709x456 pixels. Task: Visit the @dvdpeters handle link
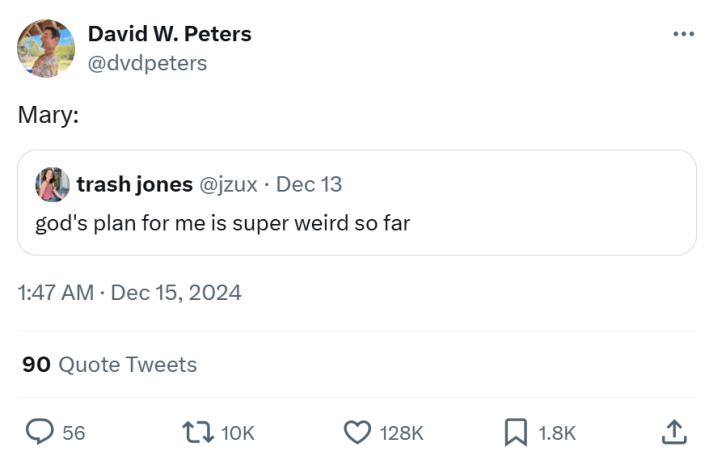[147, 62]
